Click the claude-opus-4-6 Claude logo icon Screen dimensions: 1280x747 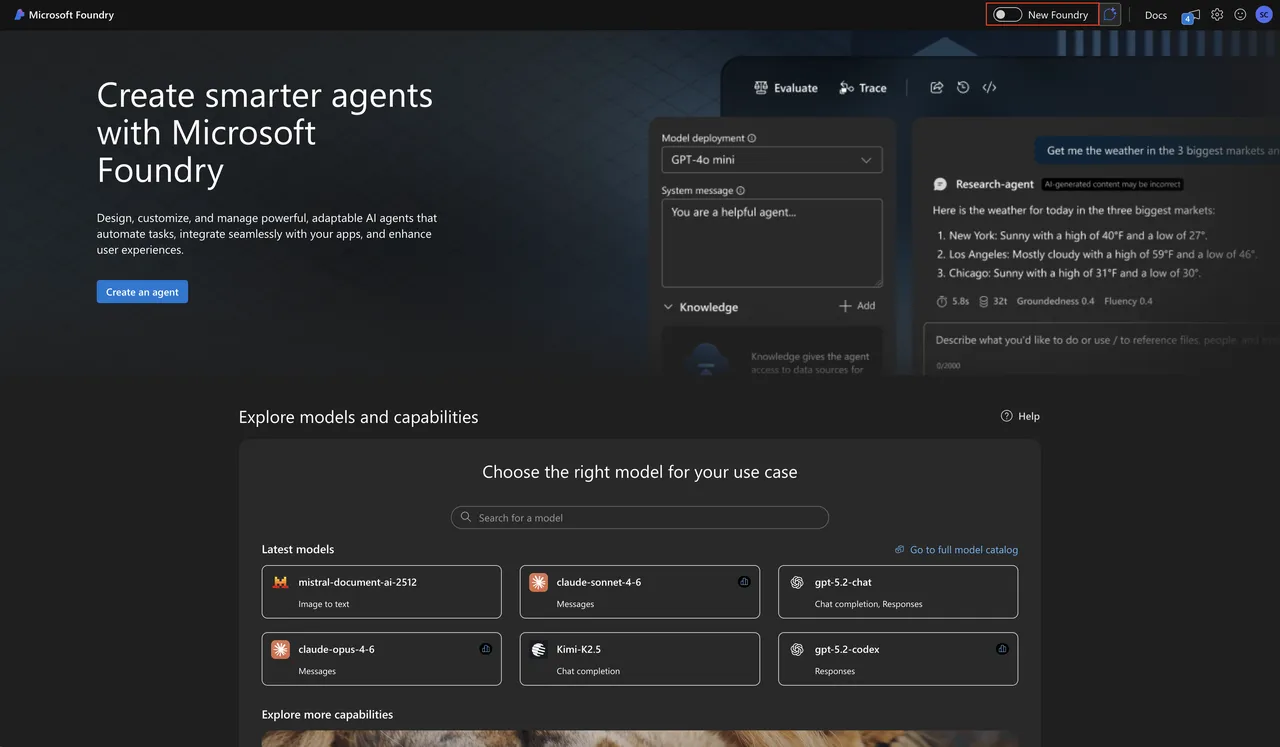pos(280,649)
